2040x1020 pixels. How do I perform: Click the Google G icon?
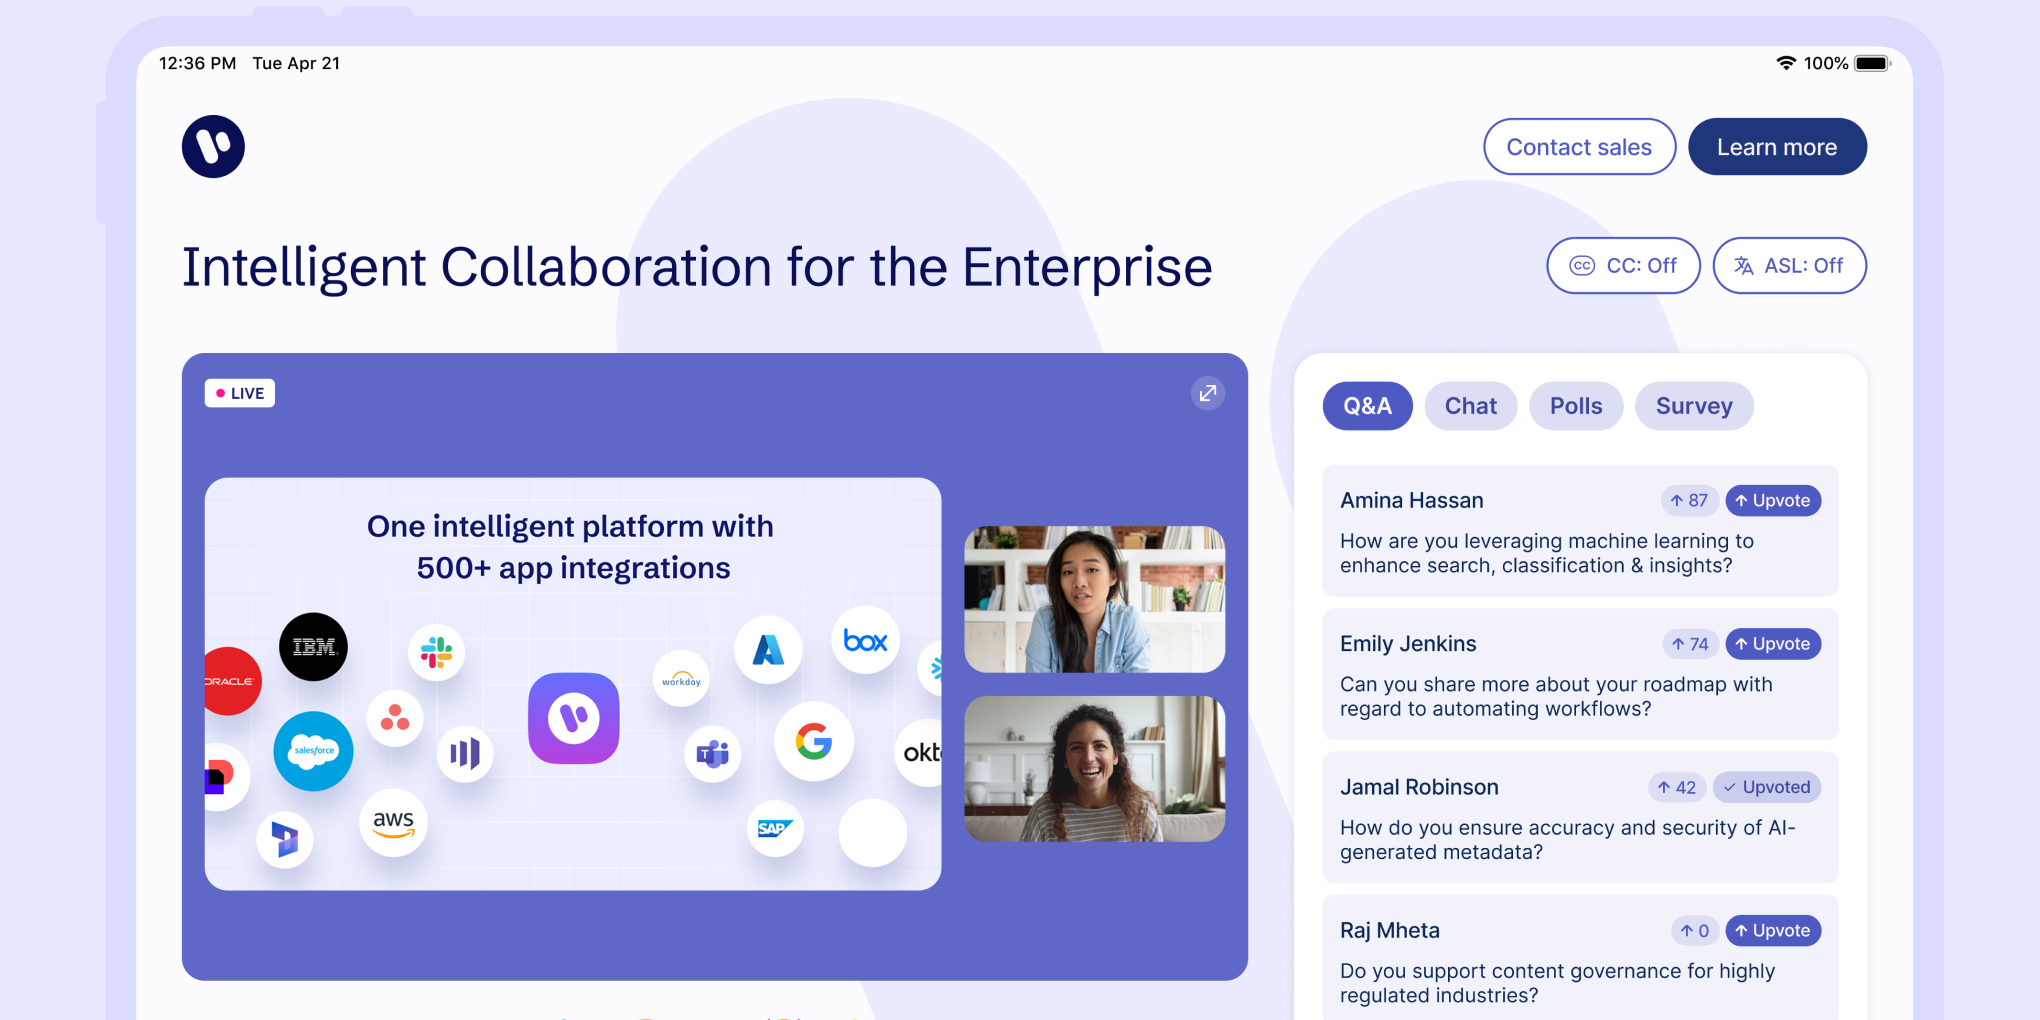[814, 742]
